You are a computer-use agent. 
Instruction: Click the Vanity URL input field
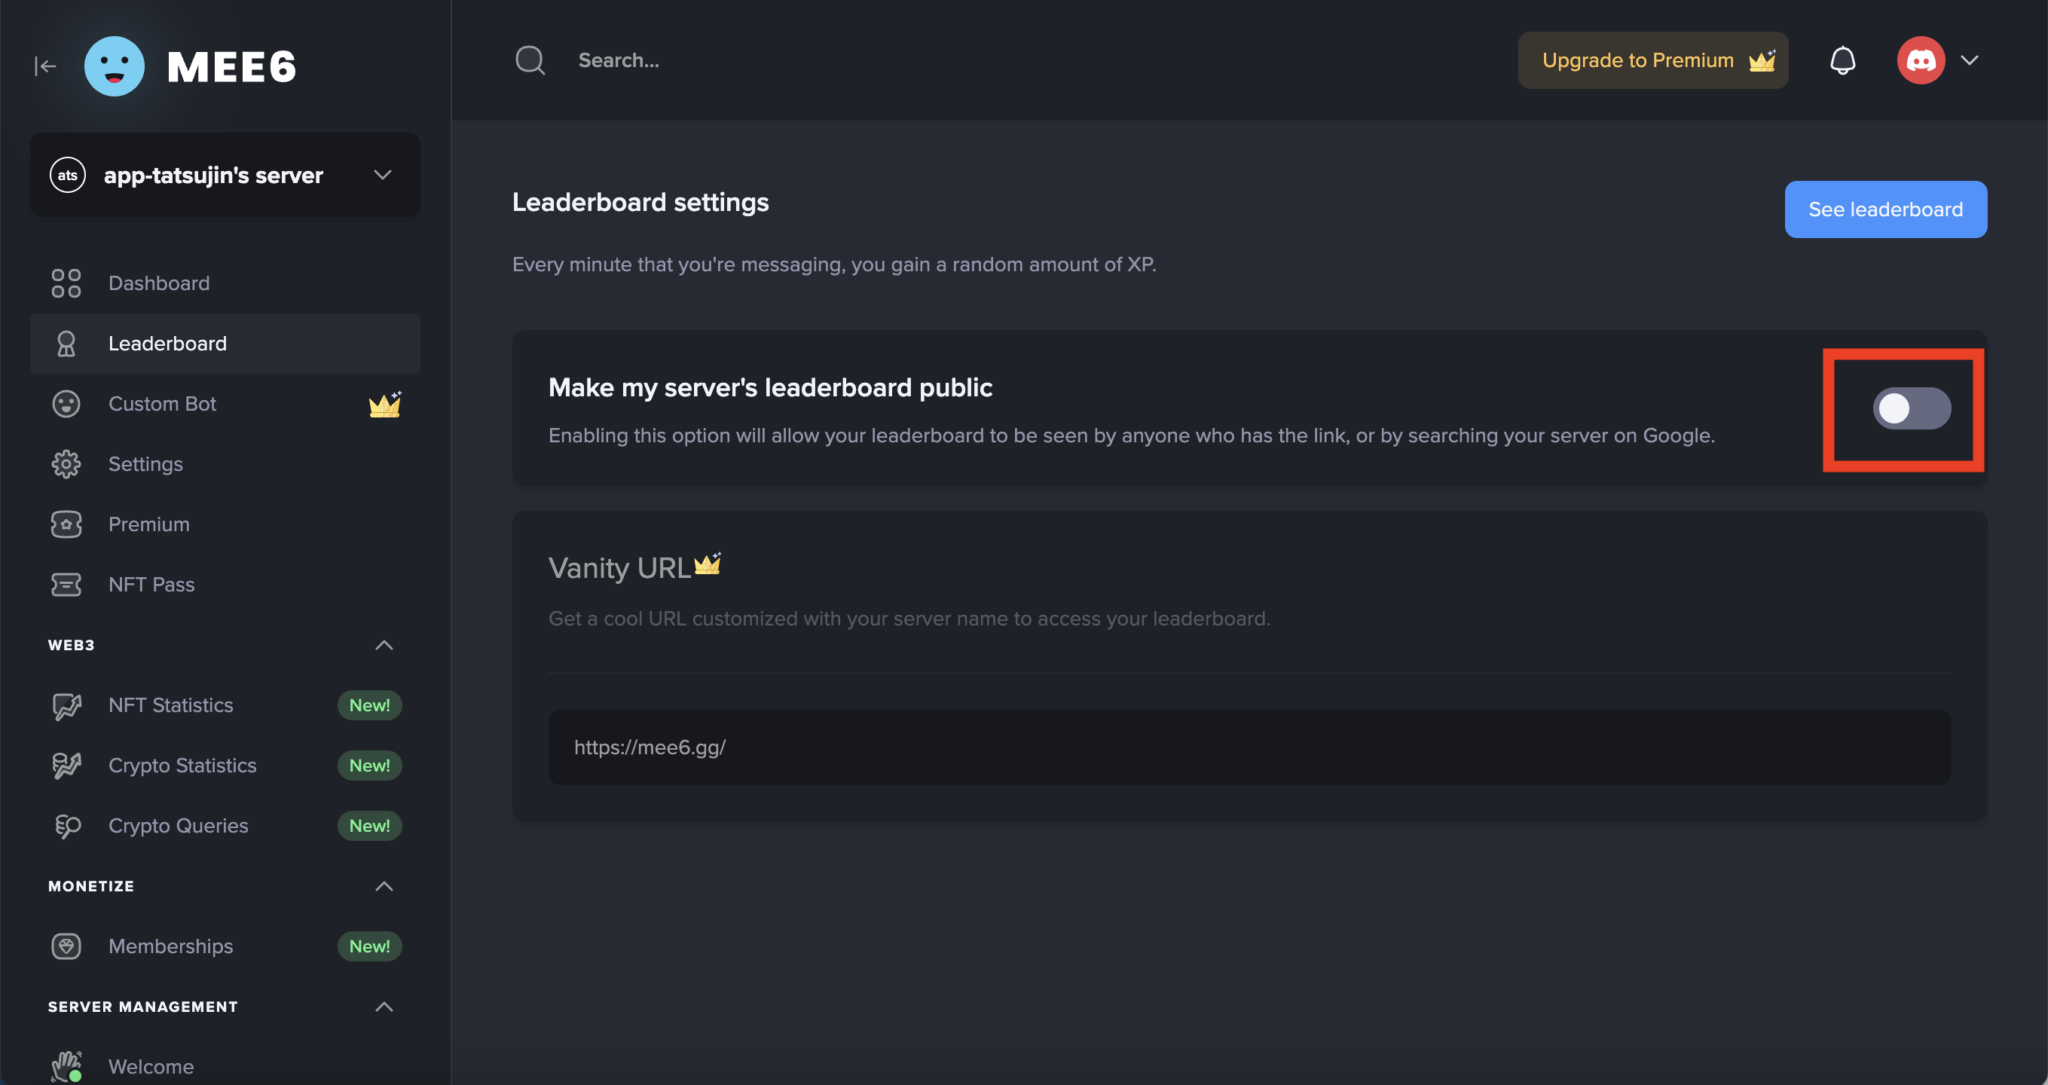click(1249, 747)
